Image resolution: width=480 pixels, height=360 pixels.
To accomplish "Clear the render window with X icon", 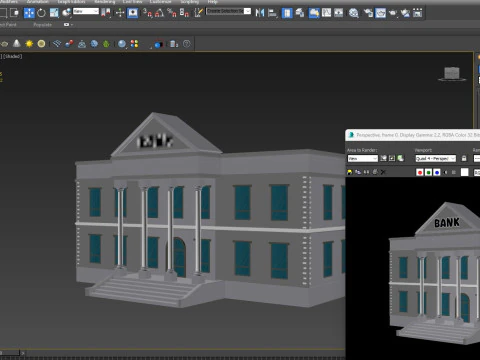I will tap(383, 172).
